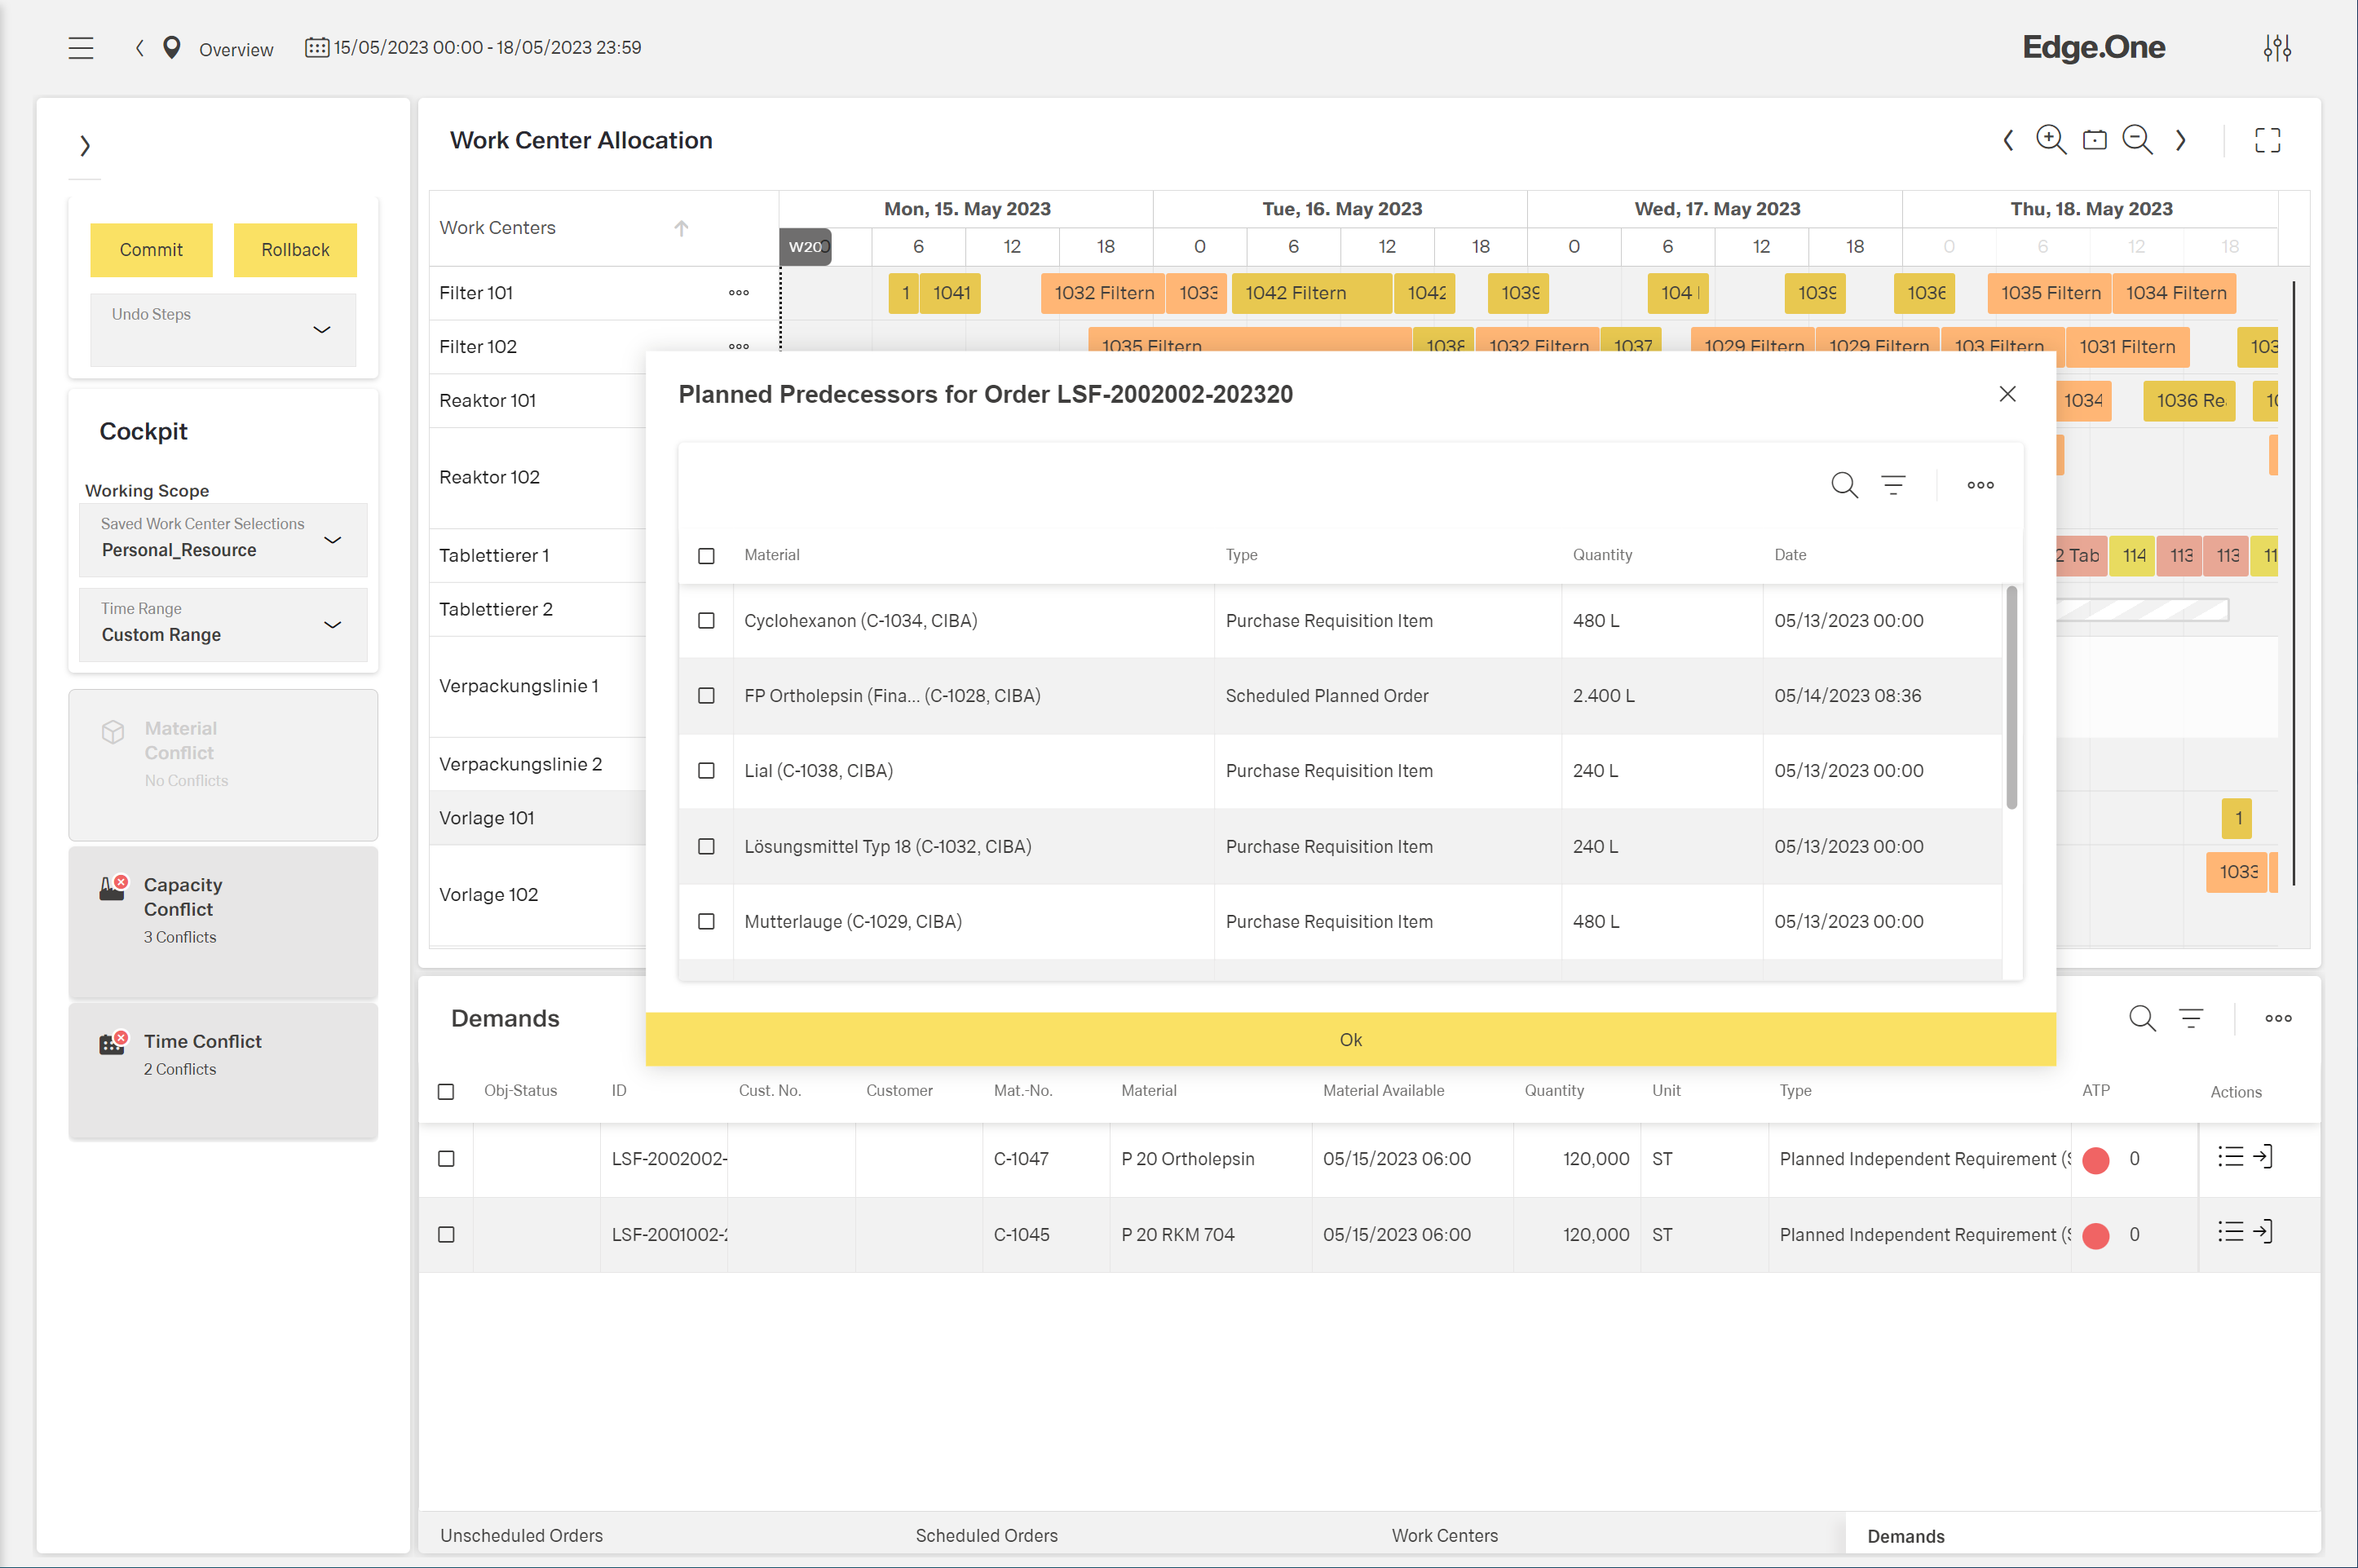Click the Predecessors dialog vertical scrollbar

coord(2012,697)
